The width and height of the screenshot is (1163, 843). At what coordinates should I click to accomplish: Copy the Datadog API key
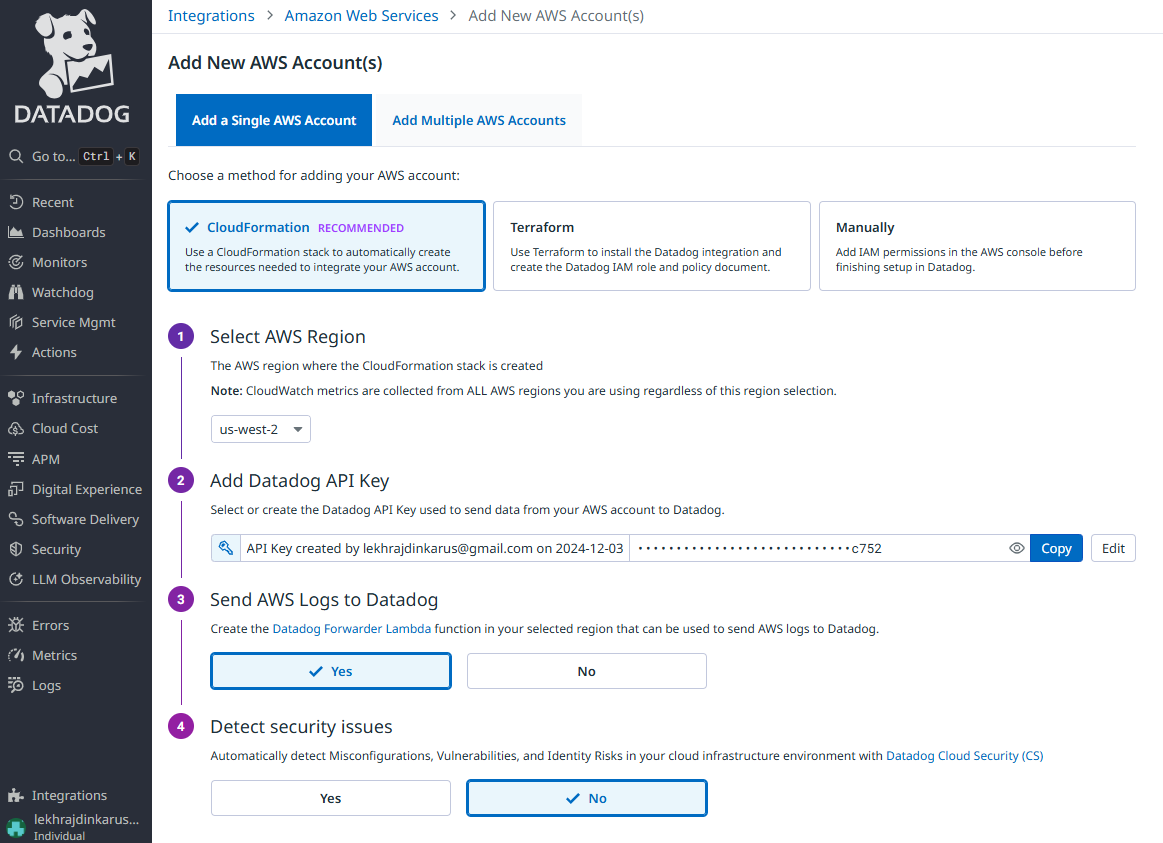point(1056,548)
